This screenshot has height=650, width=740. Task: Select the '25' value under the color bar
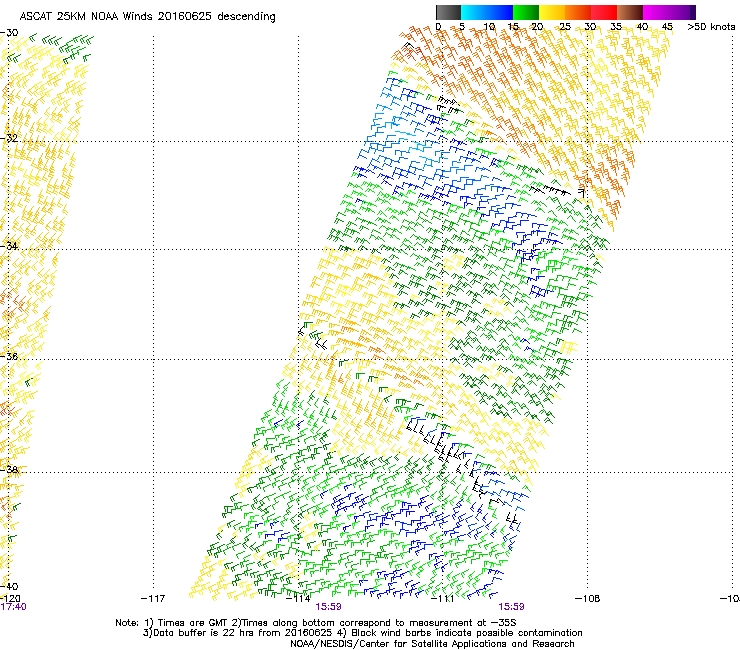[x=565, y=27]
